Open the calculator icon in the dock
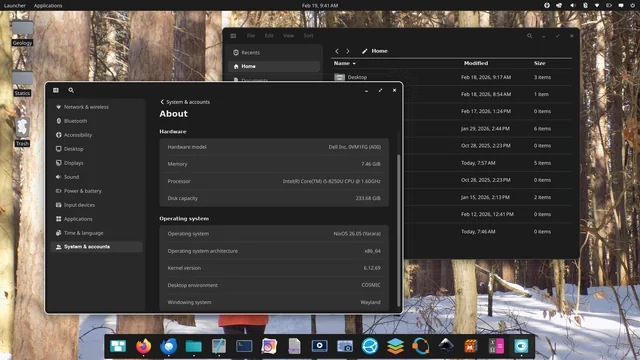The width and height of the screenshot is (640, 360). coord(496,346)
